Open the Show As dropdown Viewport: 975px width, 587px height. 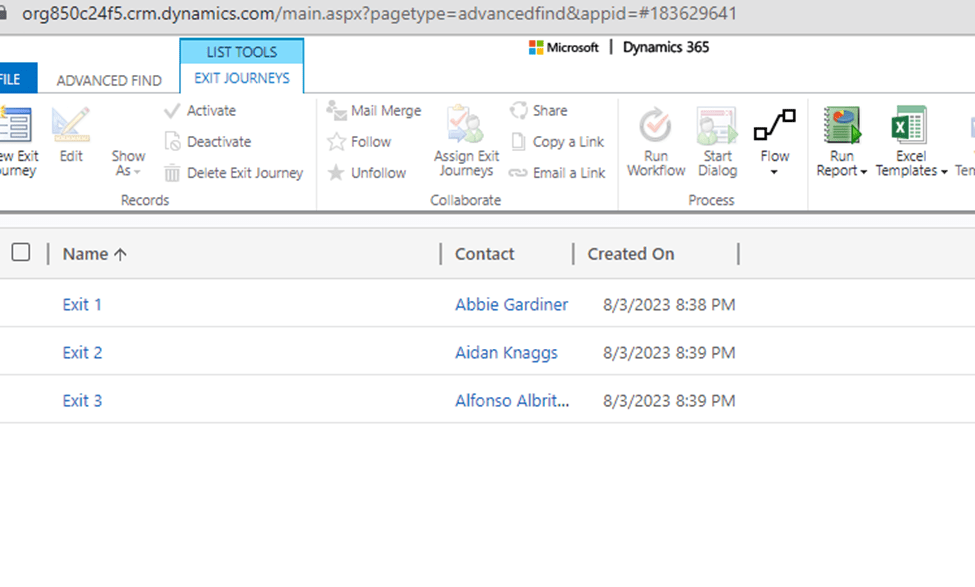coord(128,171)
